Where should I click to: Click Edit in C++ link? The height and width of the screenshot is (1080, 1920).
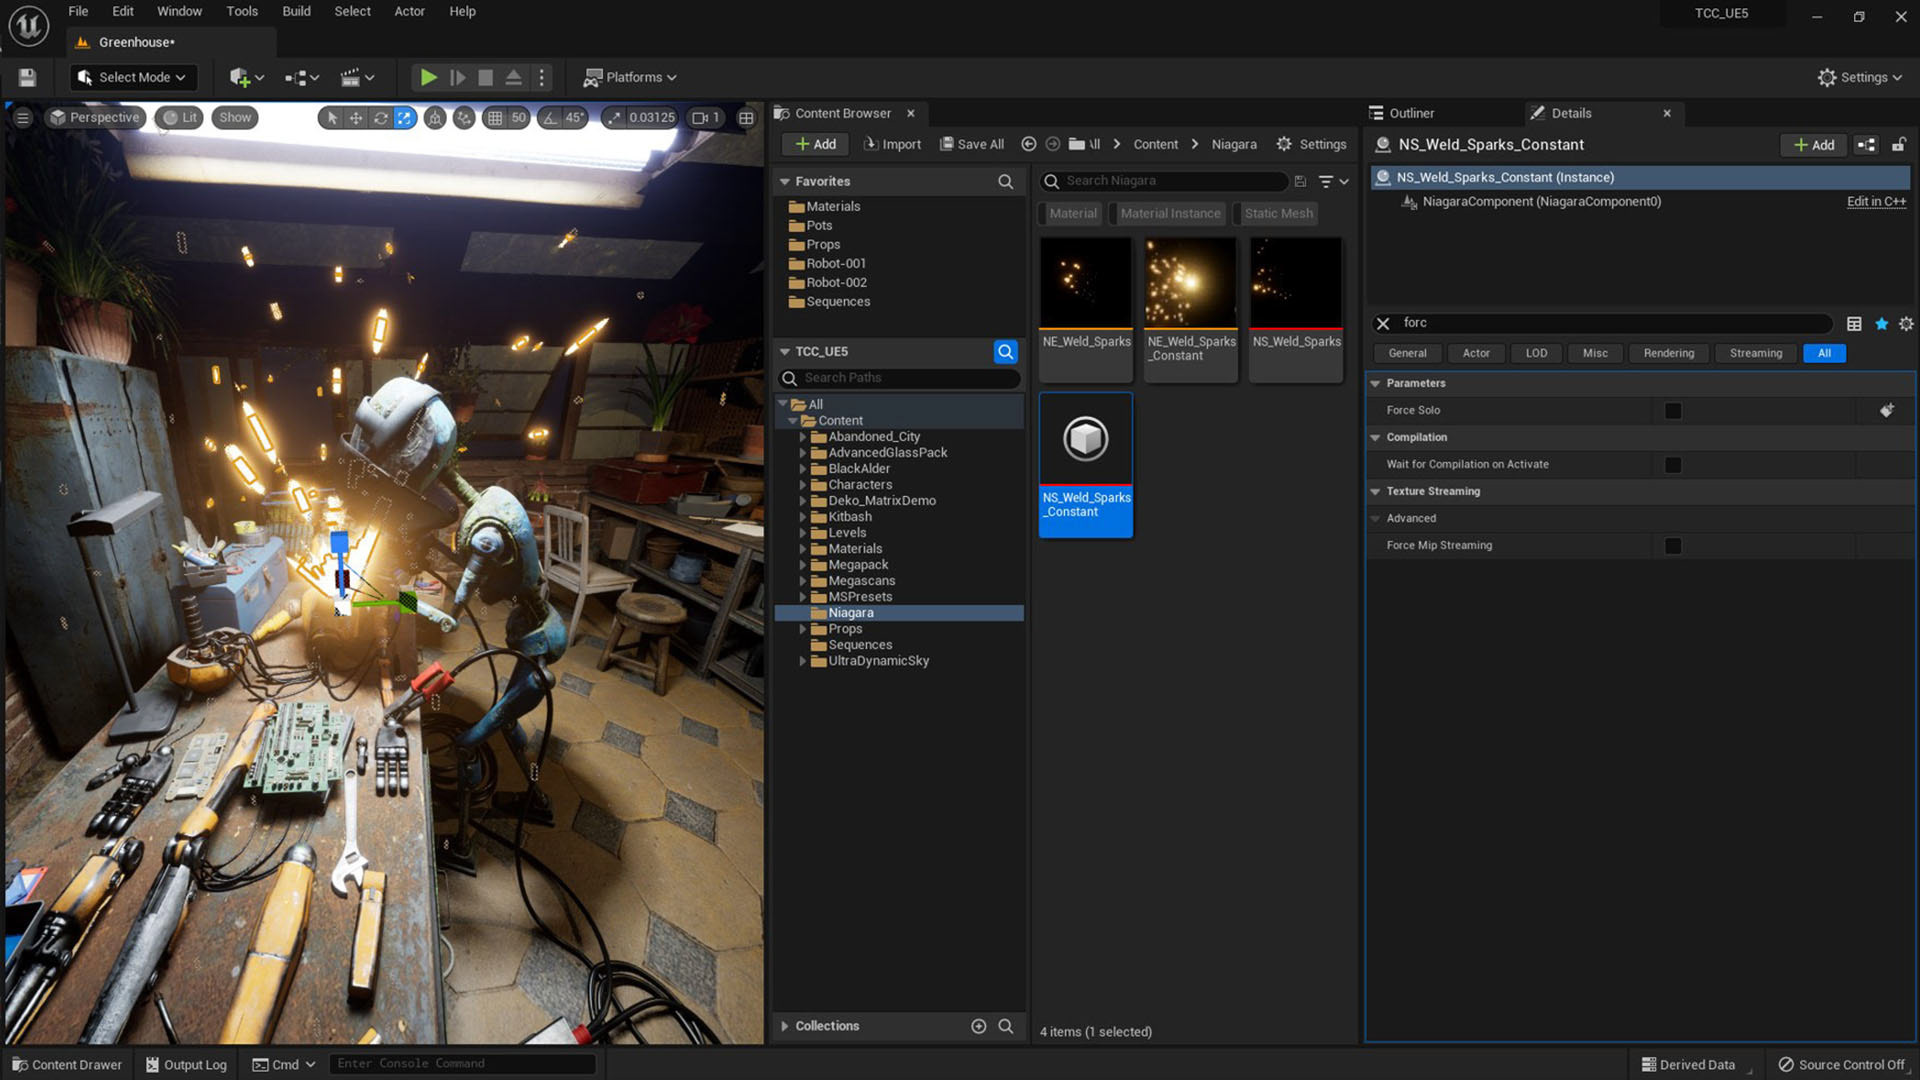click(1876, 201)
